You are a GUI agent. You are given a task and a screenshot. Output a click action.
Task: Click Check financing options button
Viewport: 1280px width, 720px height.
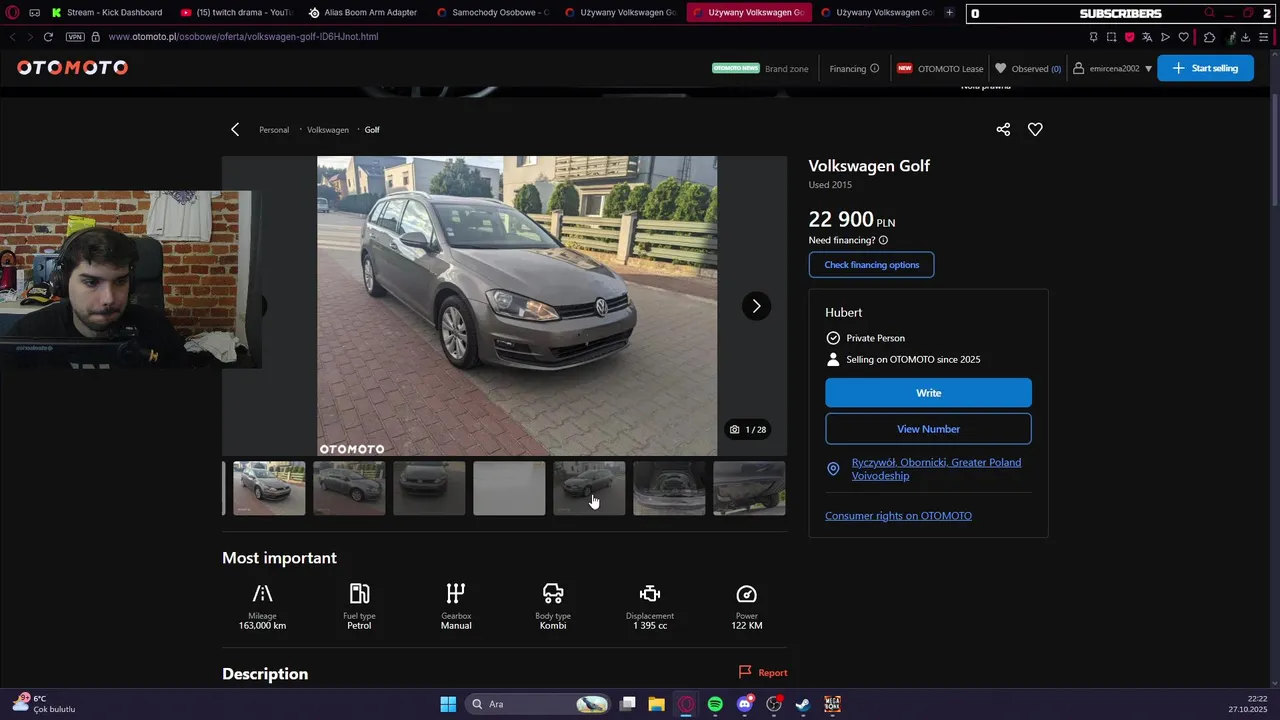pos(871,265)
